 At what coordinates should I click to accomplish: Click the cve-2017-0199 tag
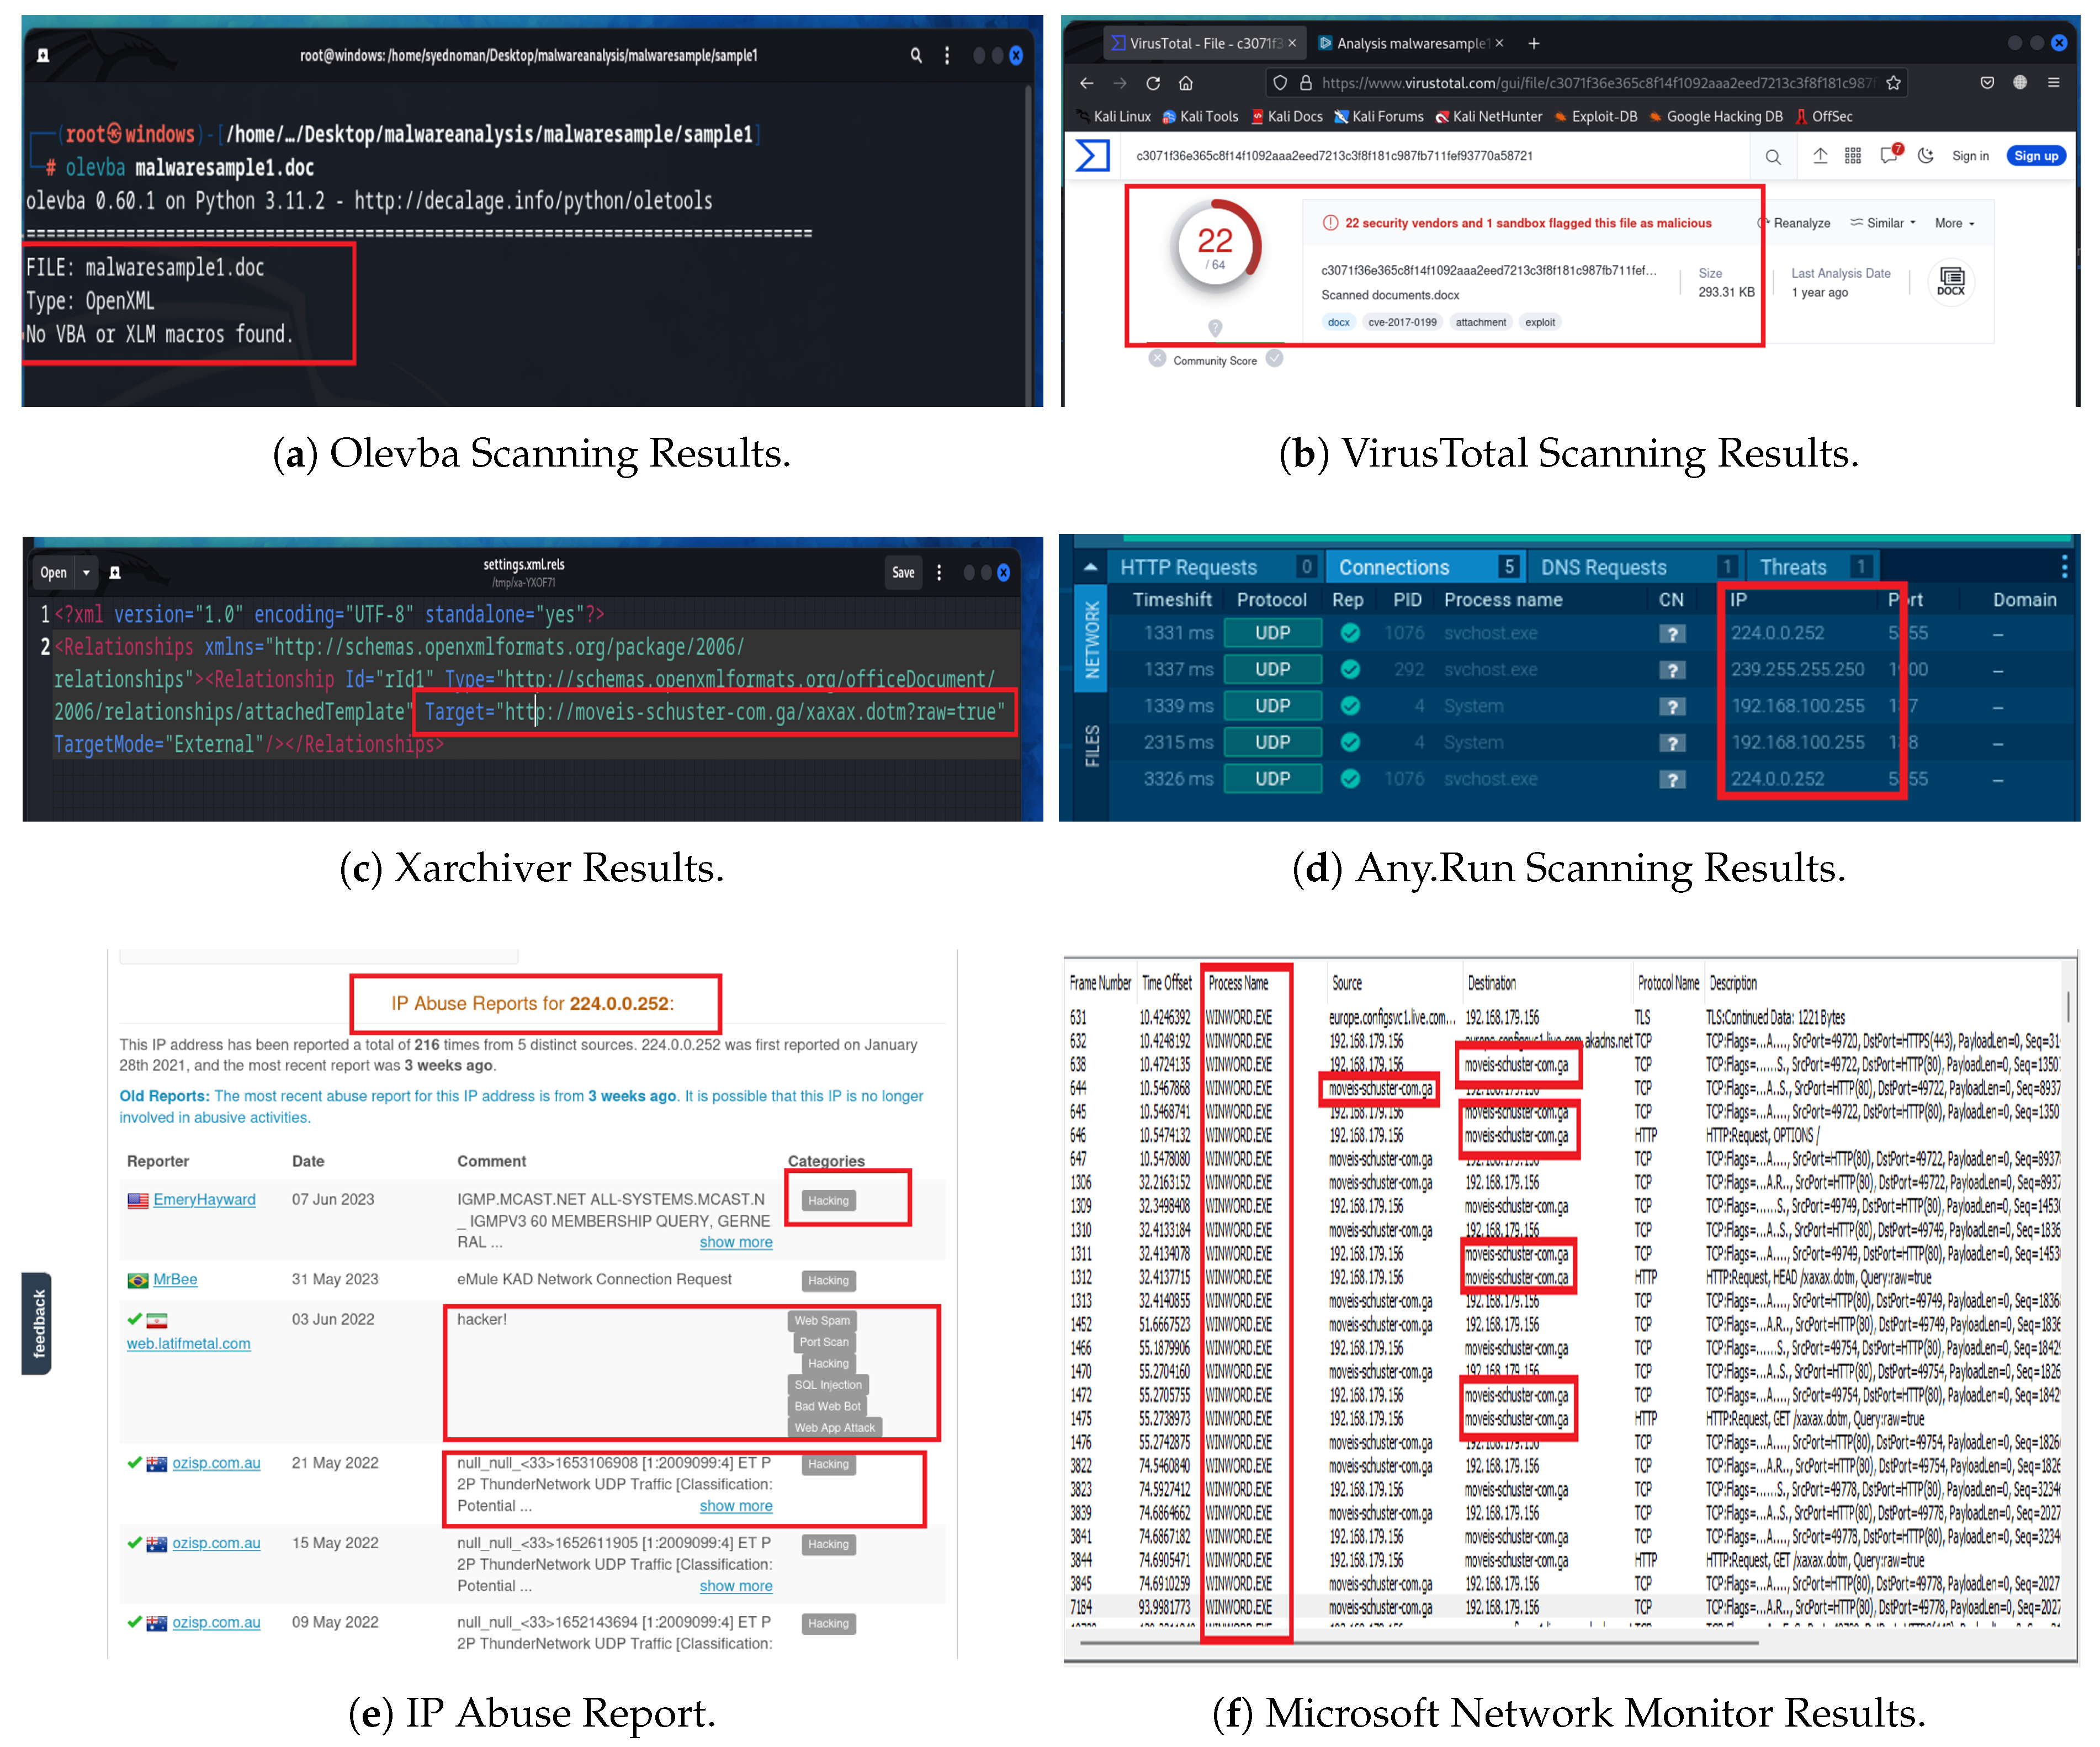1402,322
